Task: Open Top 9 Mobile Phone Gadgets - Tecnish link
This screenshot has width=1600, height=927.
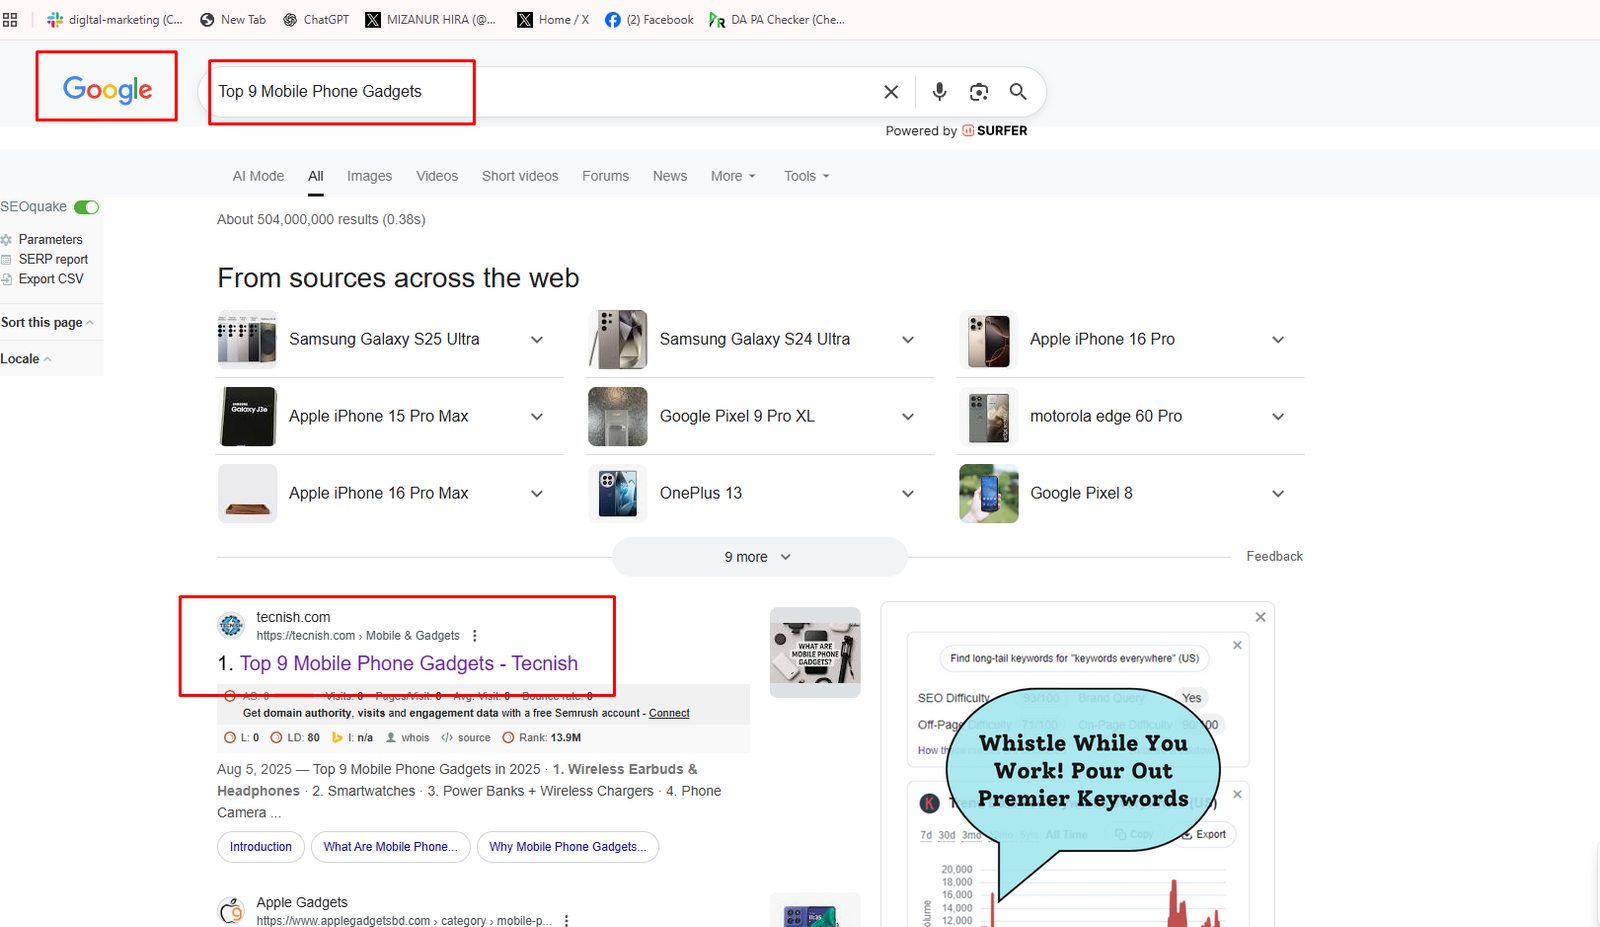Action: point(408,663)
